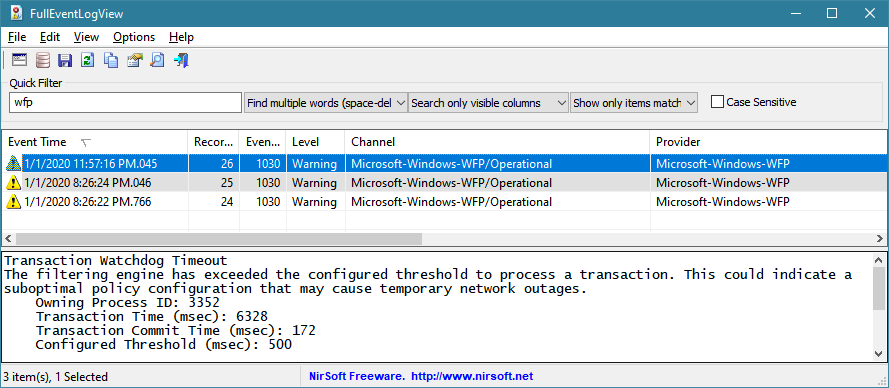Open the Help menu
889x388 pixels.
(181, 37)
